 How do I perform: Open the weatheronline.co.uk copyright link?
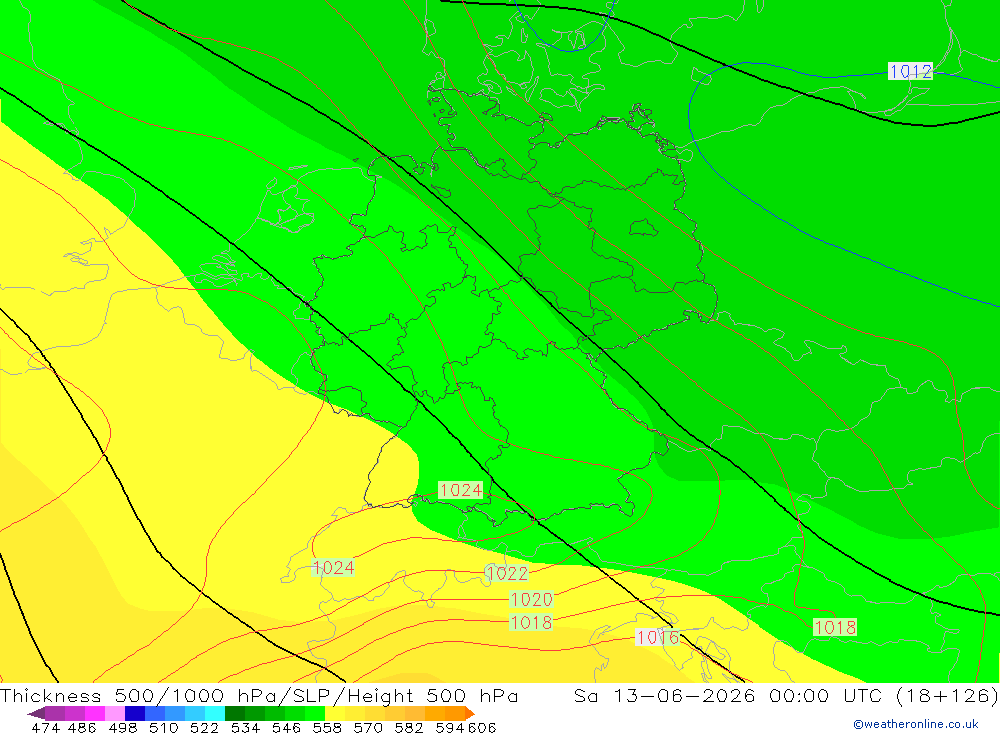916,724
